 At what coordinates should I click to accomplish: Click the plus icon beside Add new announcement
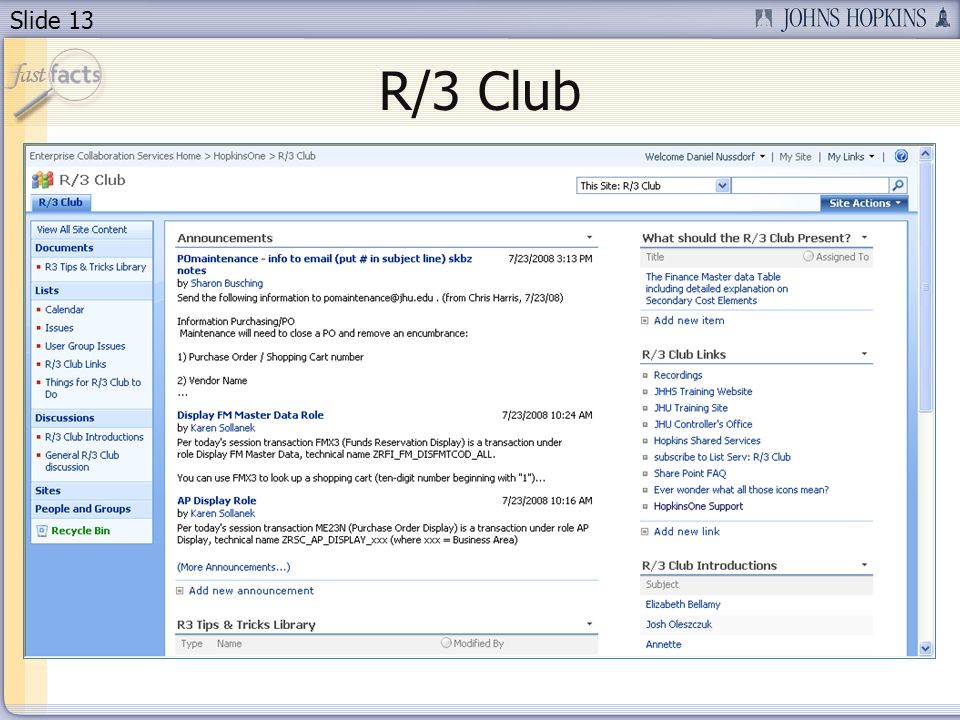tap(180, 591)
